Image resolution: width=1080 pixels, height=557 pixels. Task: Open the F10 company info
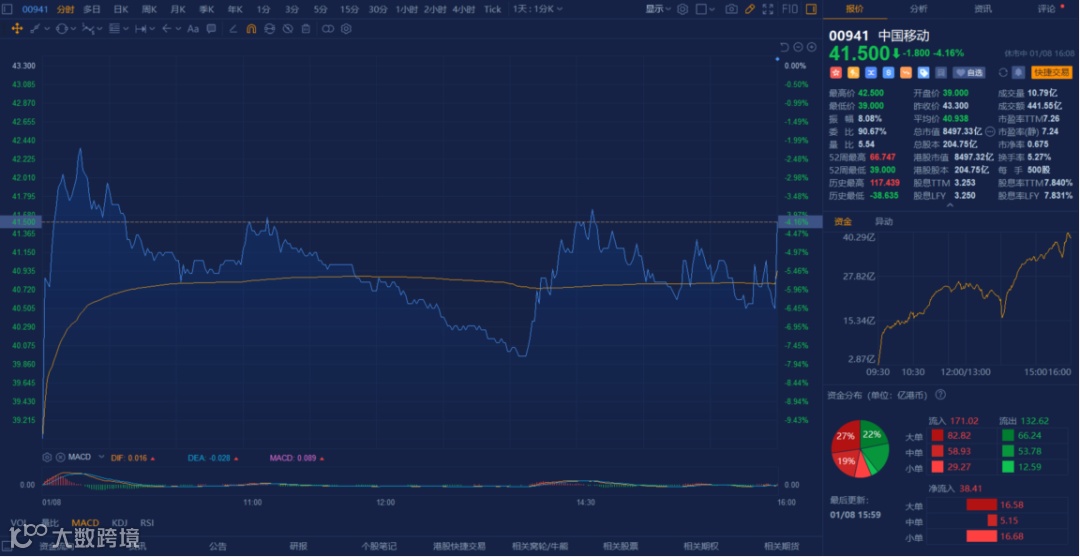pos(789,9)
